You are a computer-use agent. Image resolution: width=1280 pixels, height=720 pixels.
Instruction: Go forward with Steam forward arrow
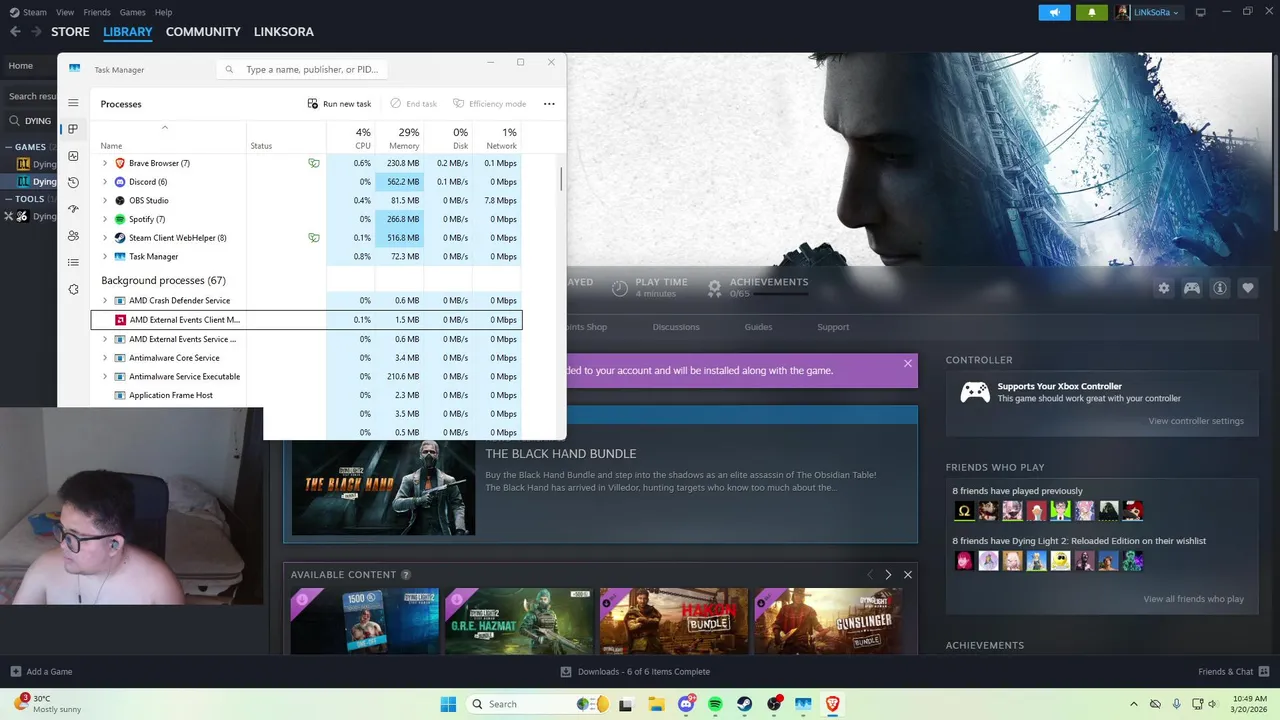pyautogui.click(x=37, y=32)
